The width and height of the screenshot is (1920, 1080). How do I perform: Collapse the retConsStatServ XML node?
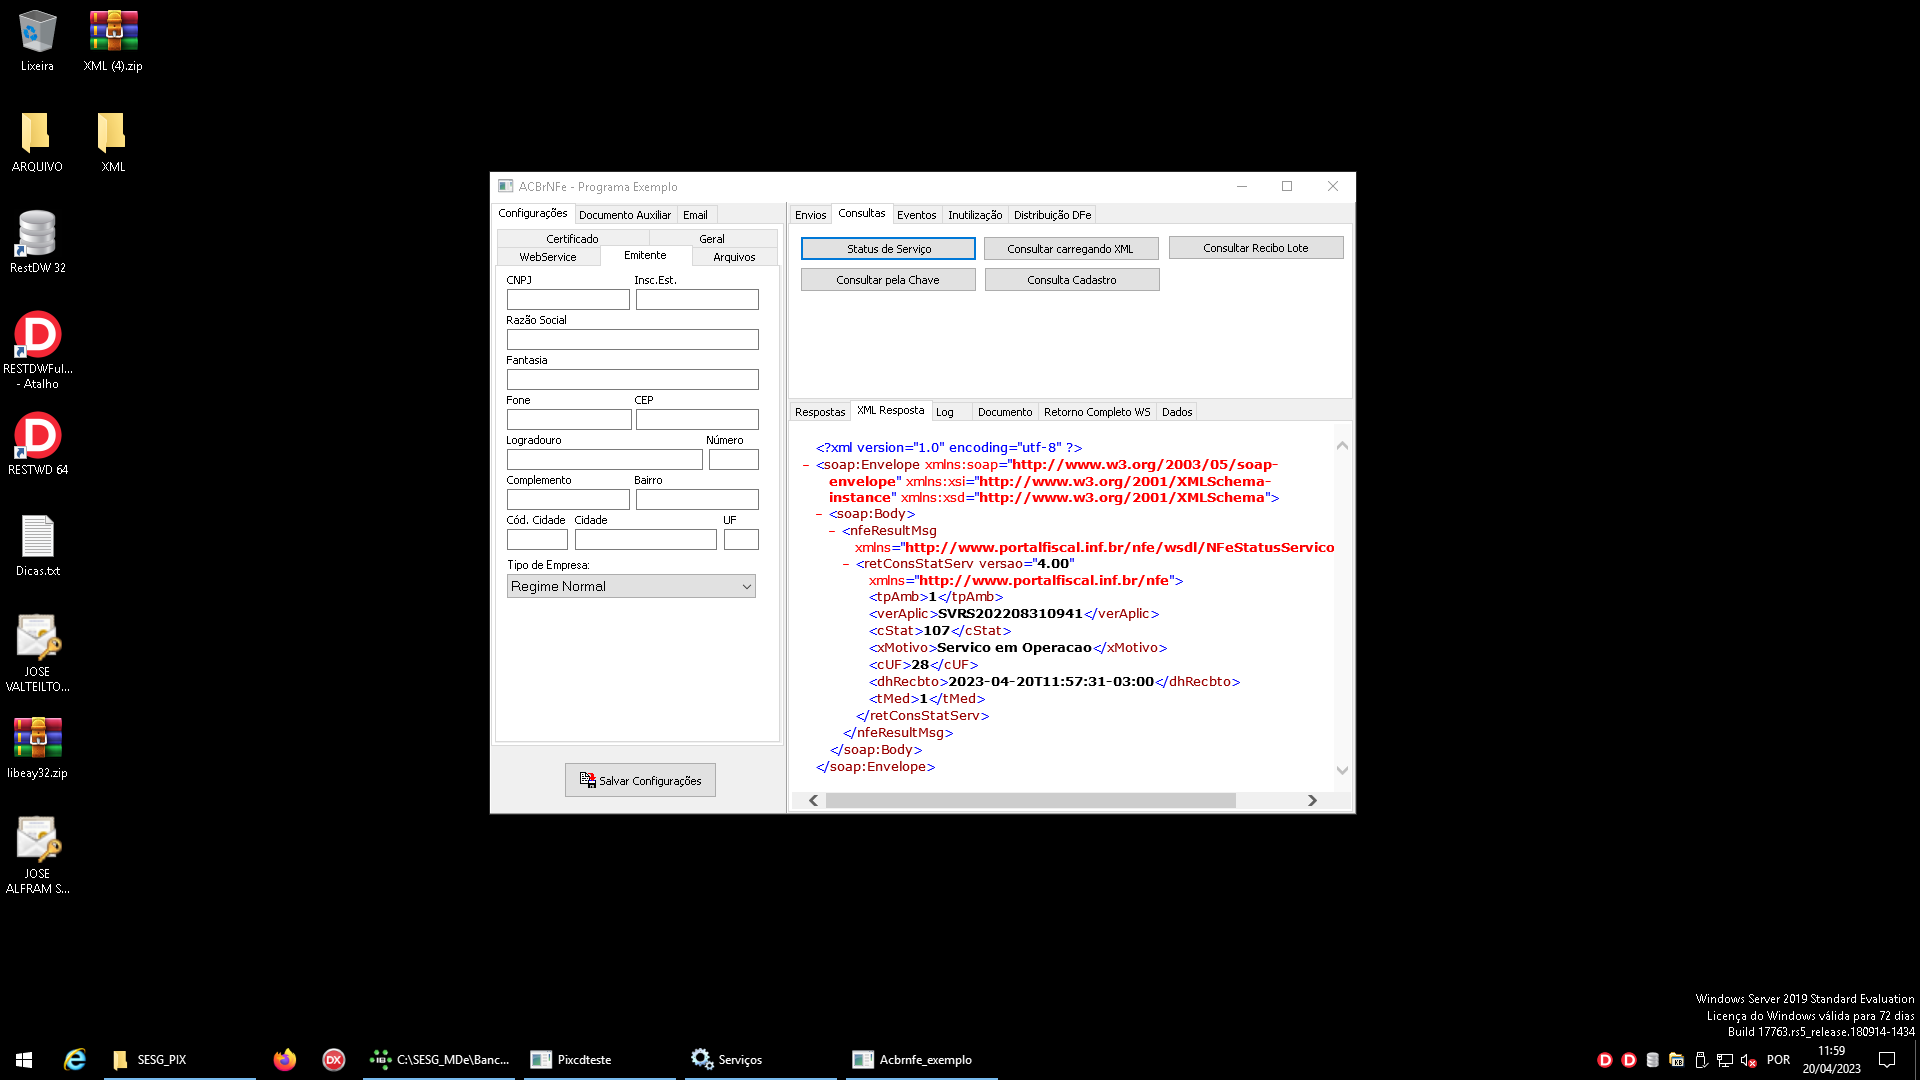(x=846, y=564)
